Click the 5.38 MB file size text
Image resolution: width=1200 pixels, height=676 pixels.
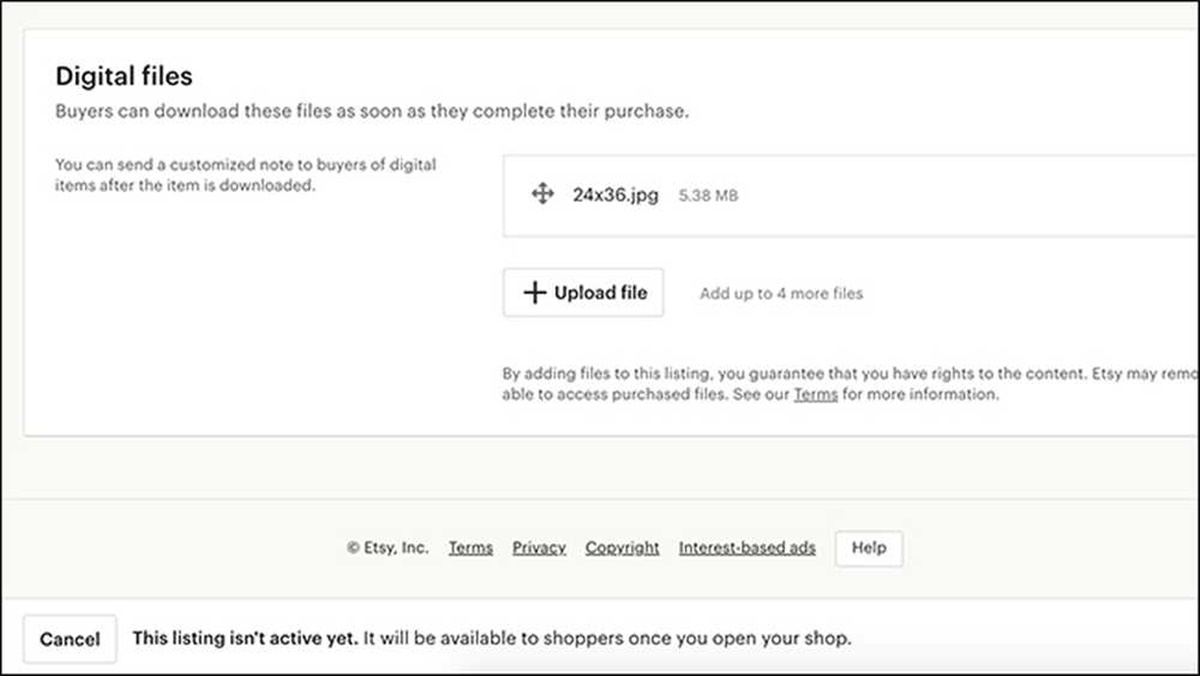708,196
